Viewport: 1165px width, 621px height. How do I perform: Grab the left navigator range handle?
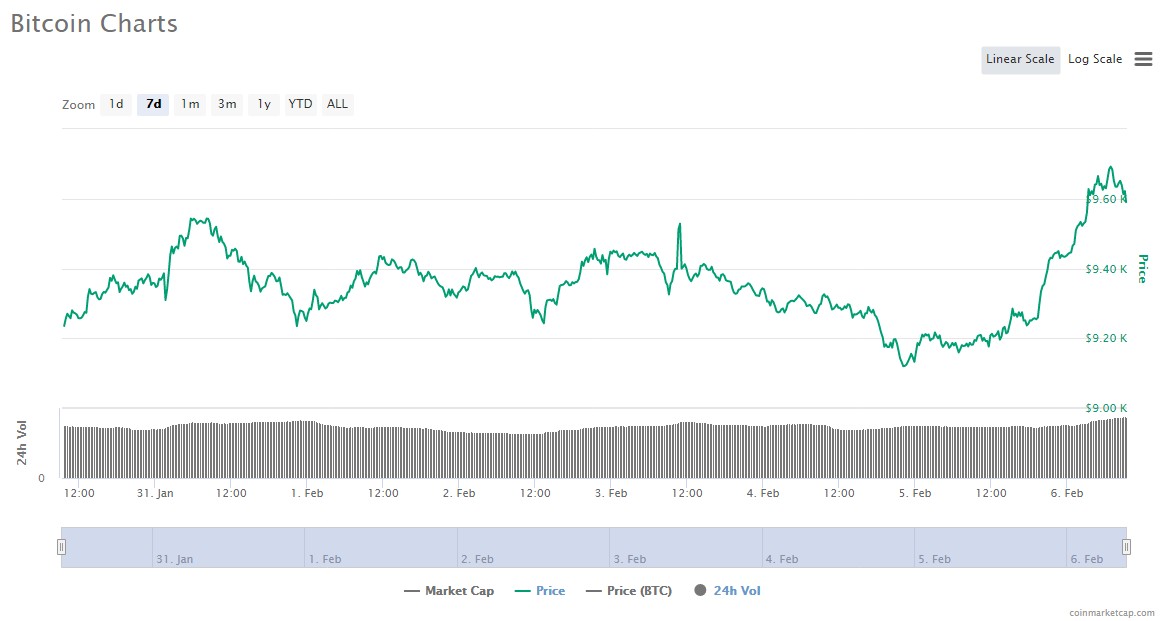(61, 547)
